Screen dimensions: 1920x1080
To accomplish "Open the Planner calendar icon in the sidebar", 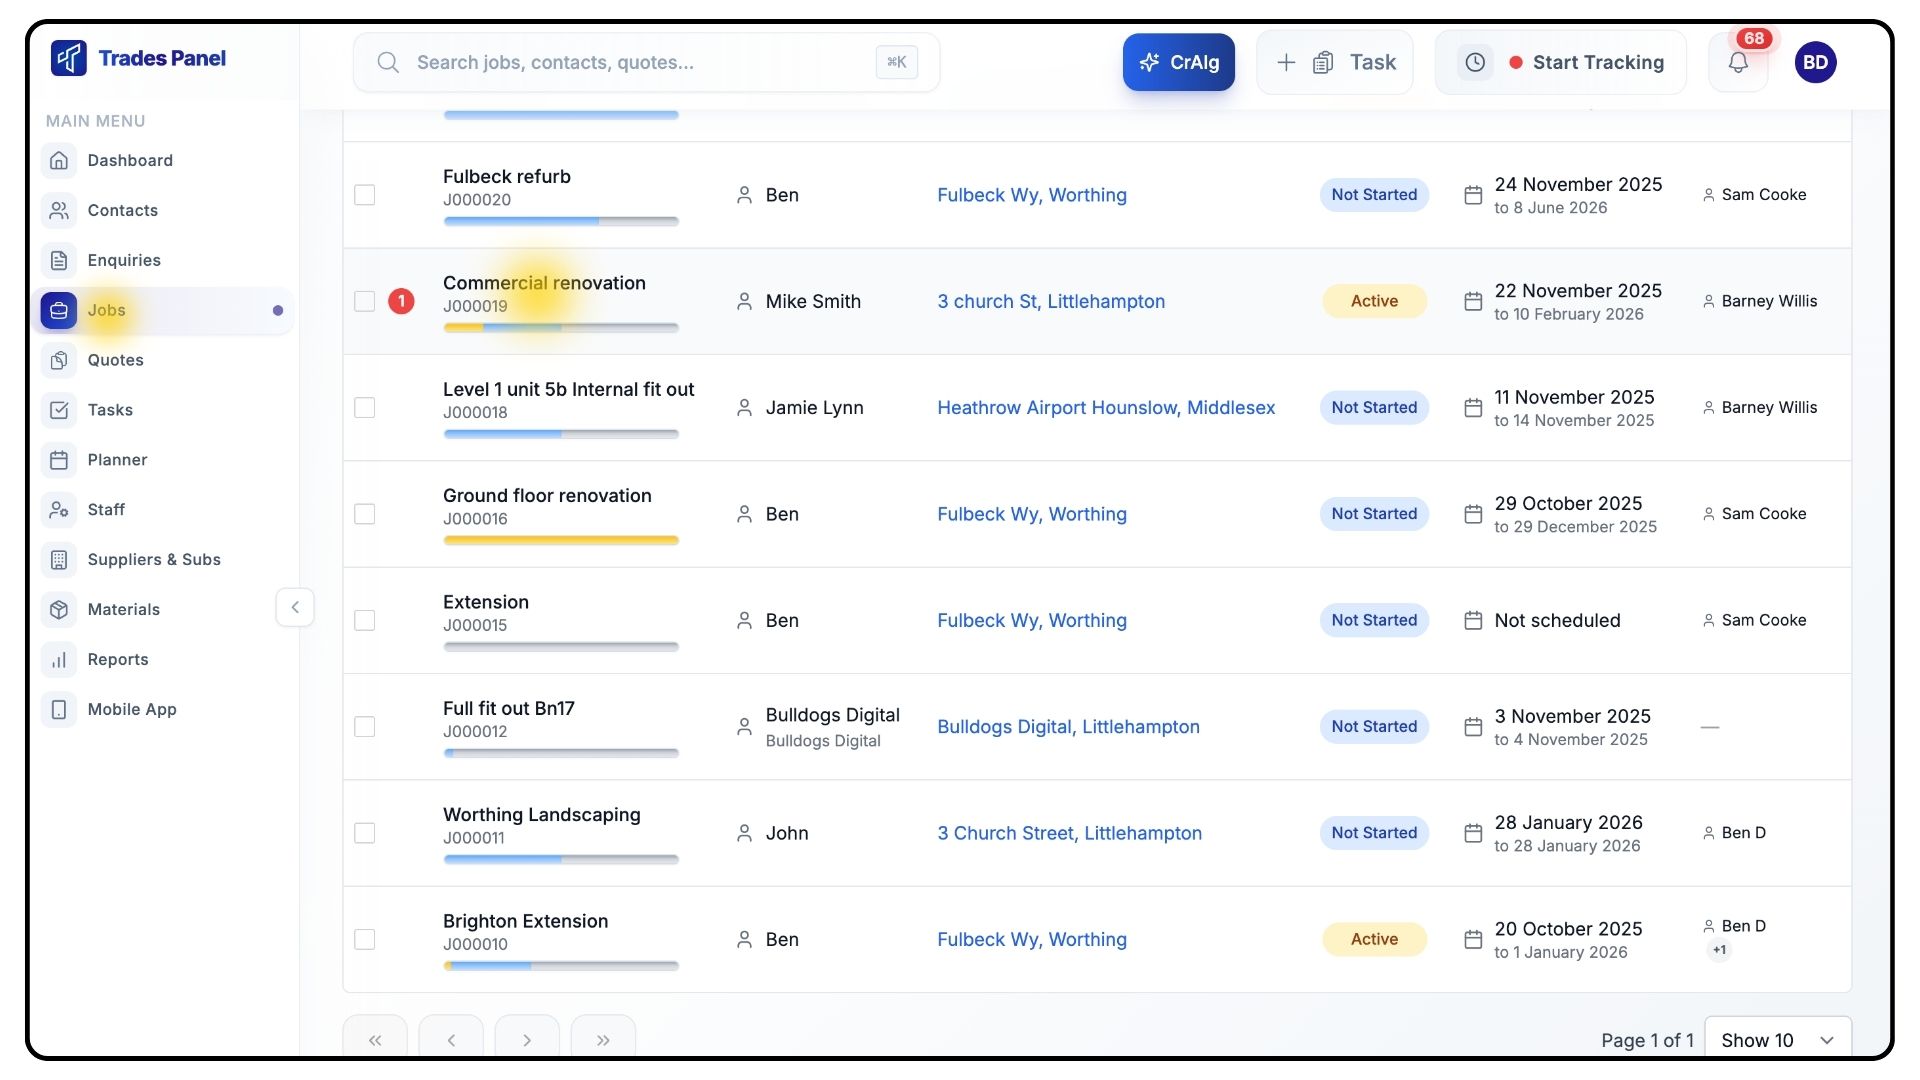I will 59,460.
